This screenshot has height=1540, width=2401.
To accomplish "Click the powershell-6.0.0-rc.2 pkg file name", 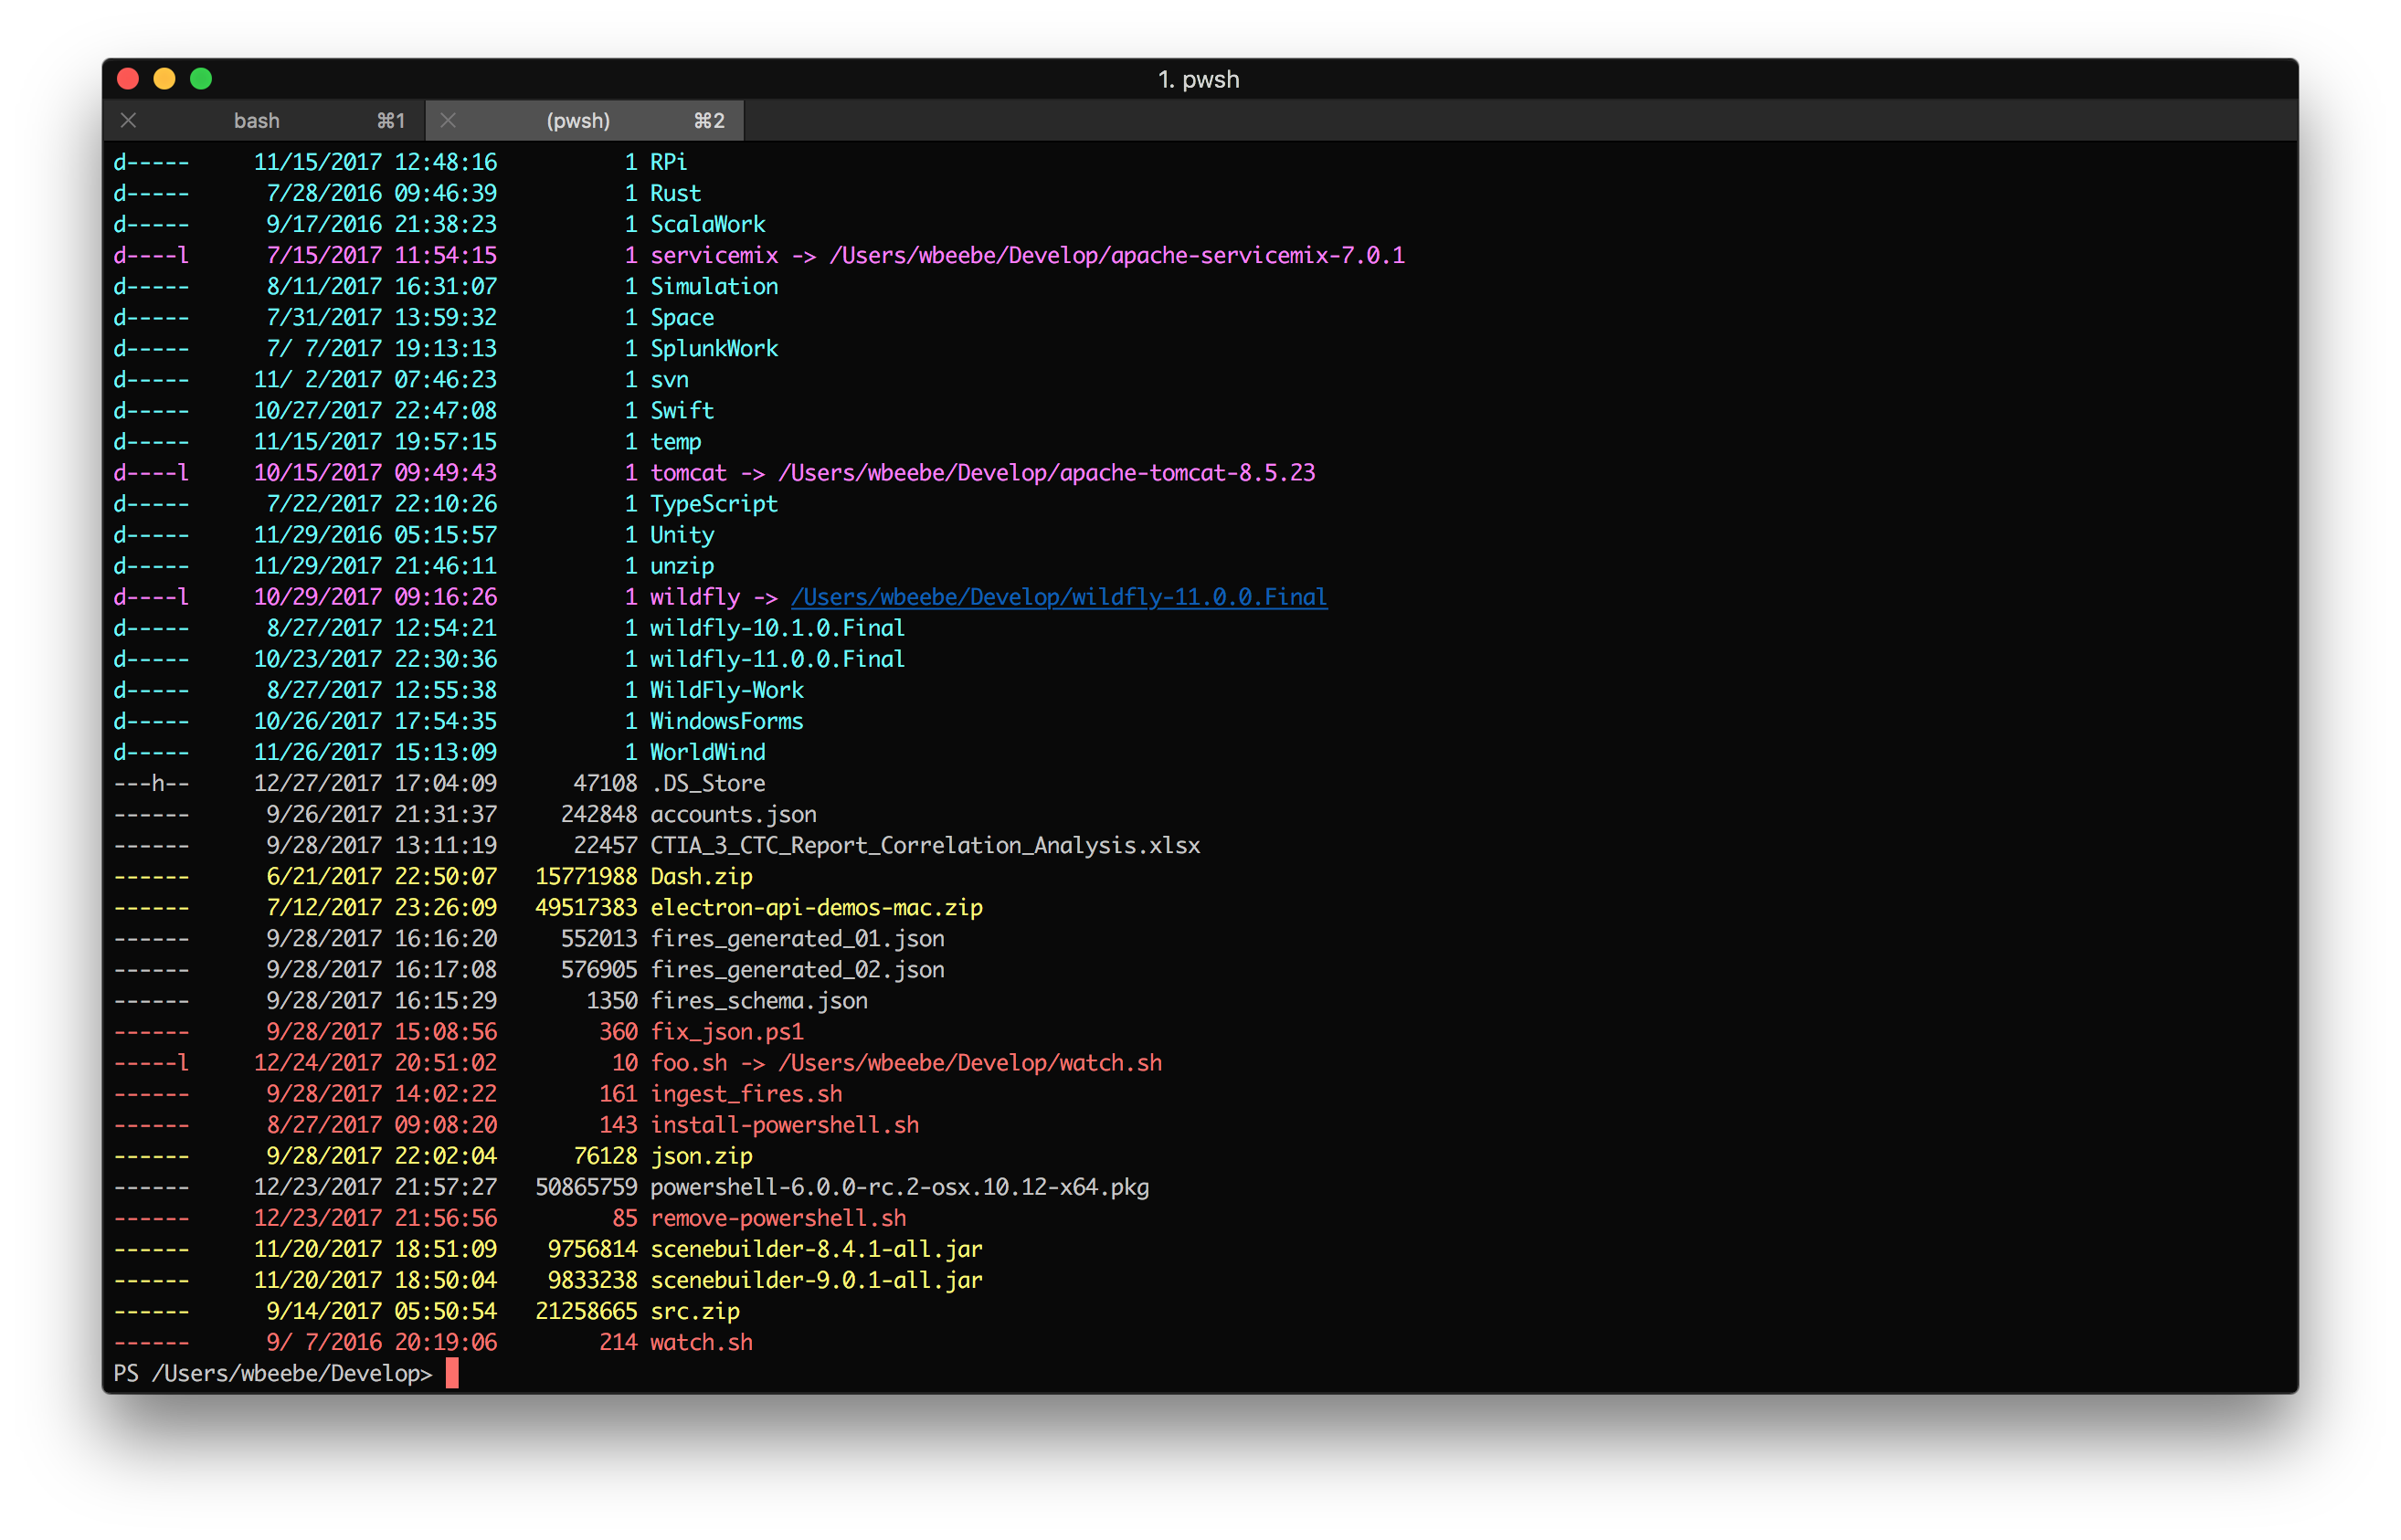I will (x=899, y=1187).
